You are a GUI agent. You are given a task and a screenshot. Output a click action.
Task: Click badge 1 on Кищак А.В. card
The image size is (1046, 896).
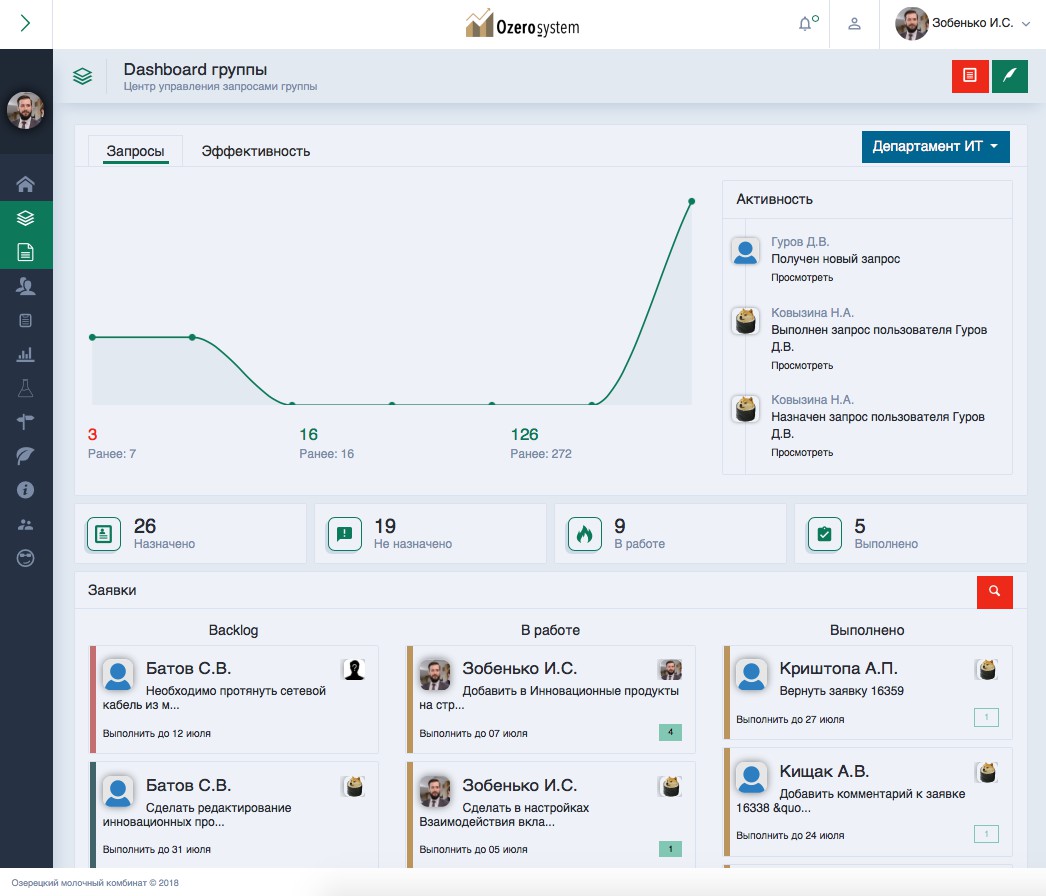click(x=987, y=834)
